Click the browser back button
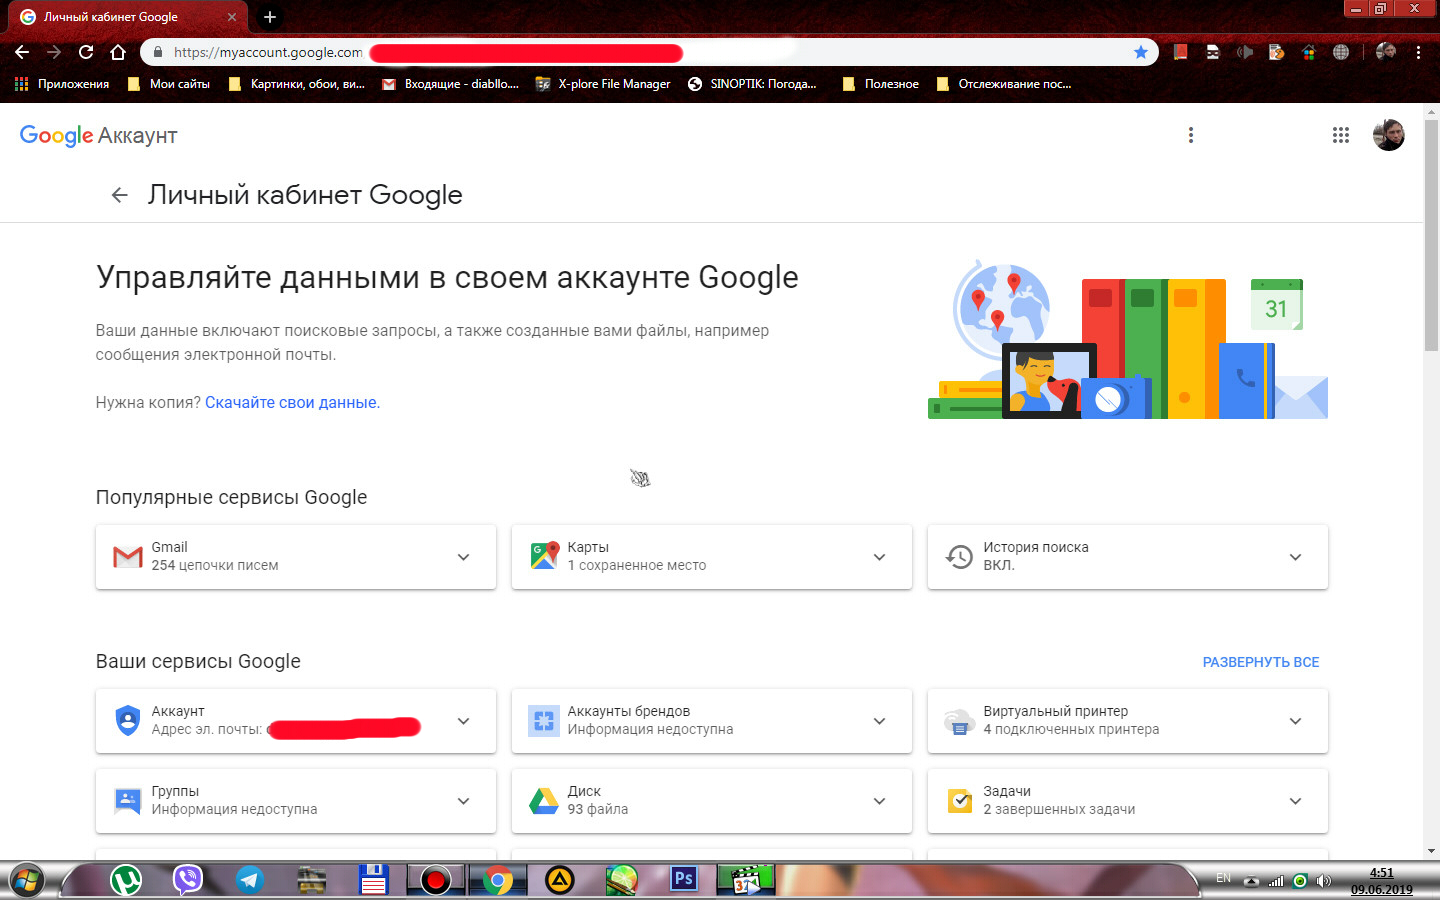The height and width of the screenshot is (900, 1440). [22, 52]
